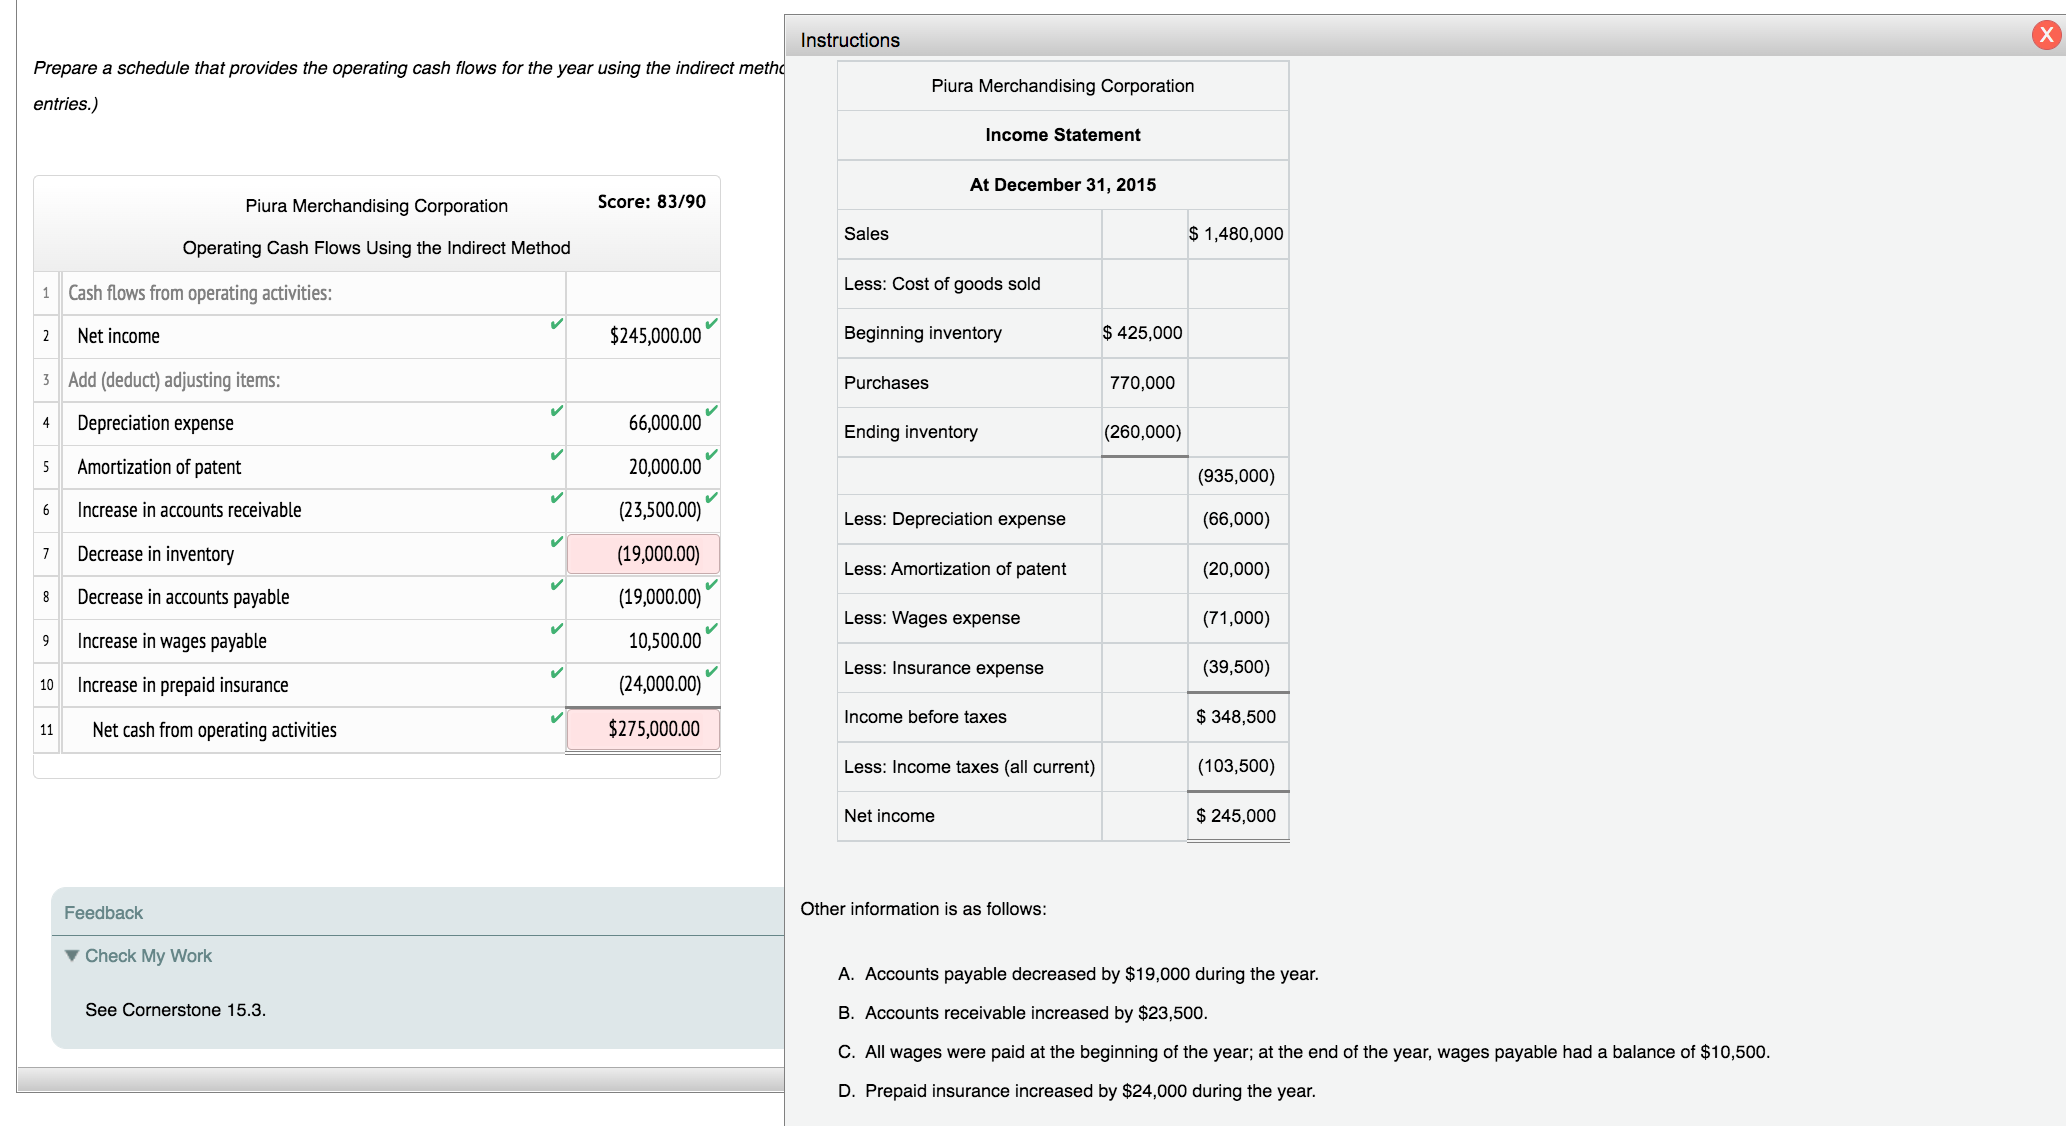Click the checkmark next to Amortization of patent
The image size is (2066, 1126).
click(x=555, y=454)
